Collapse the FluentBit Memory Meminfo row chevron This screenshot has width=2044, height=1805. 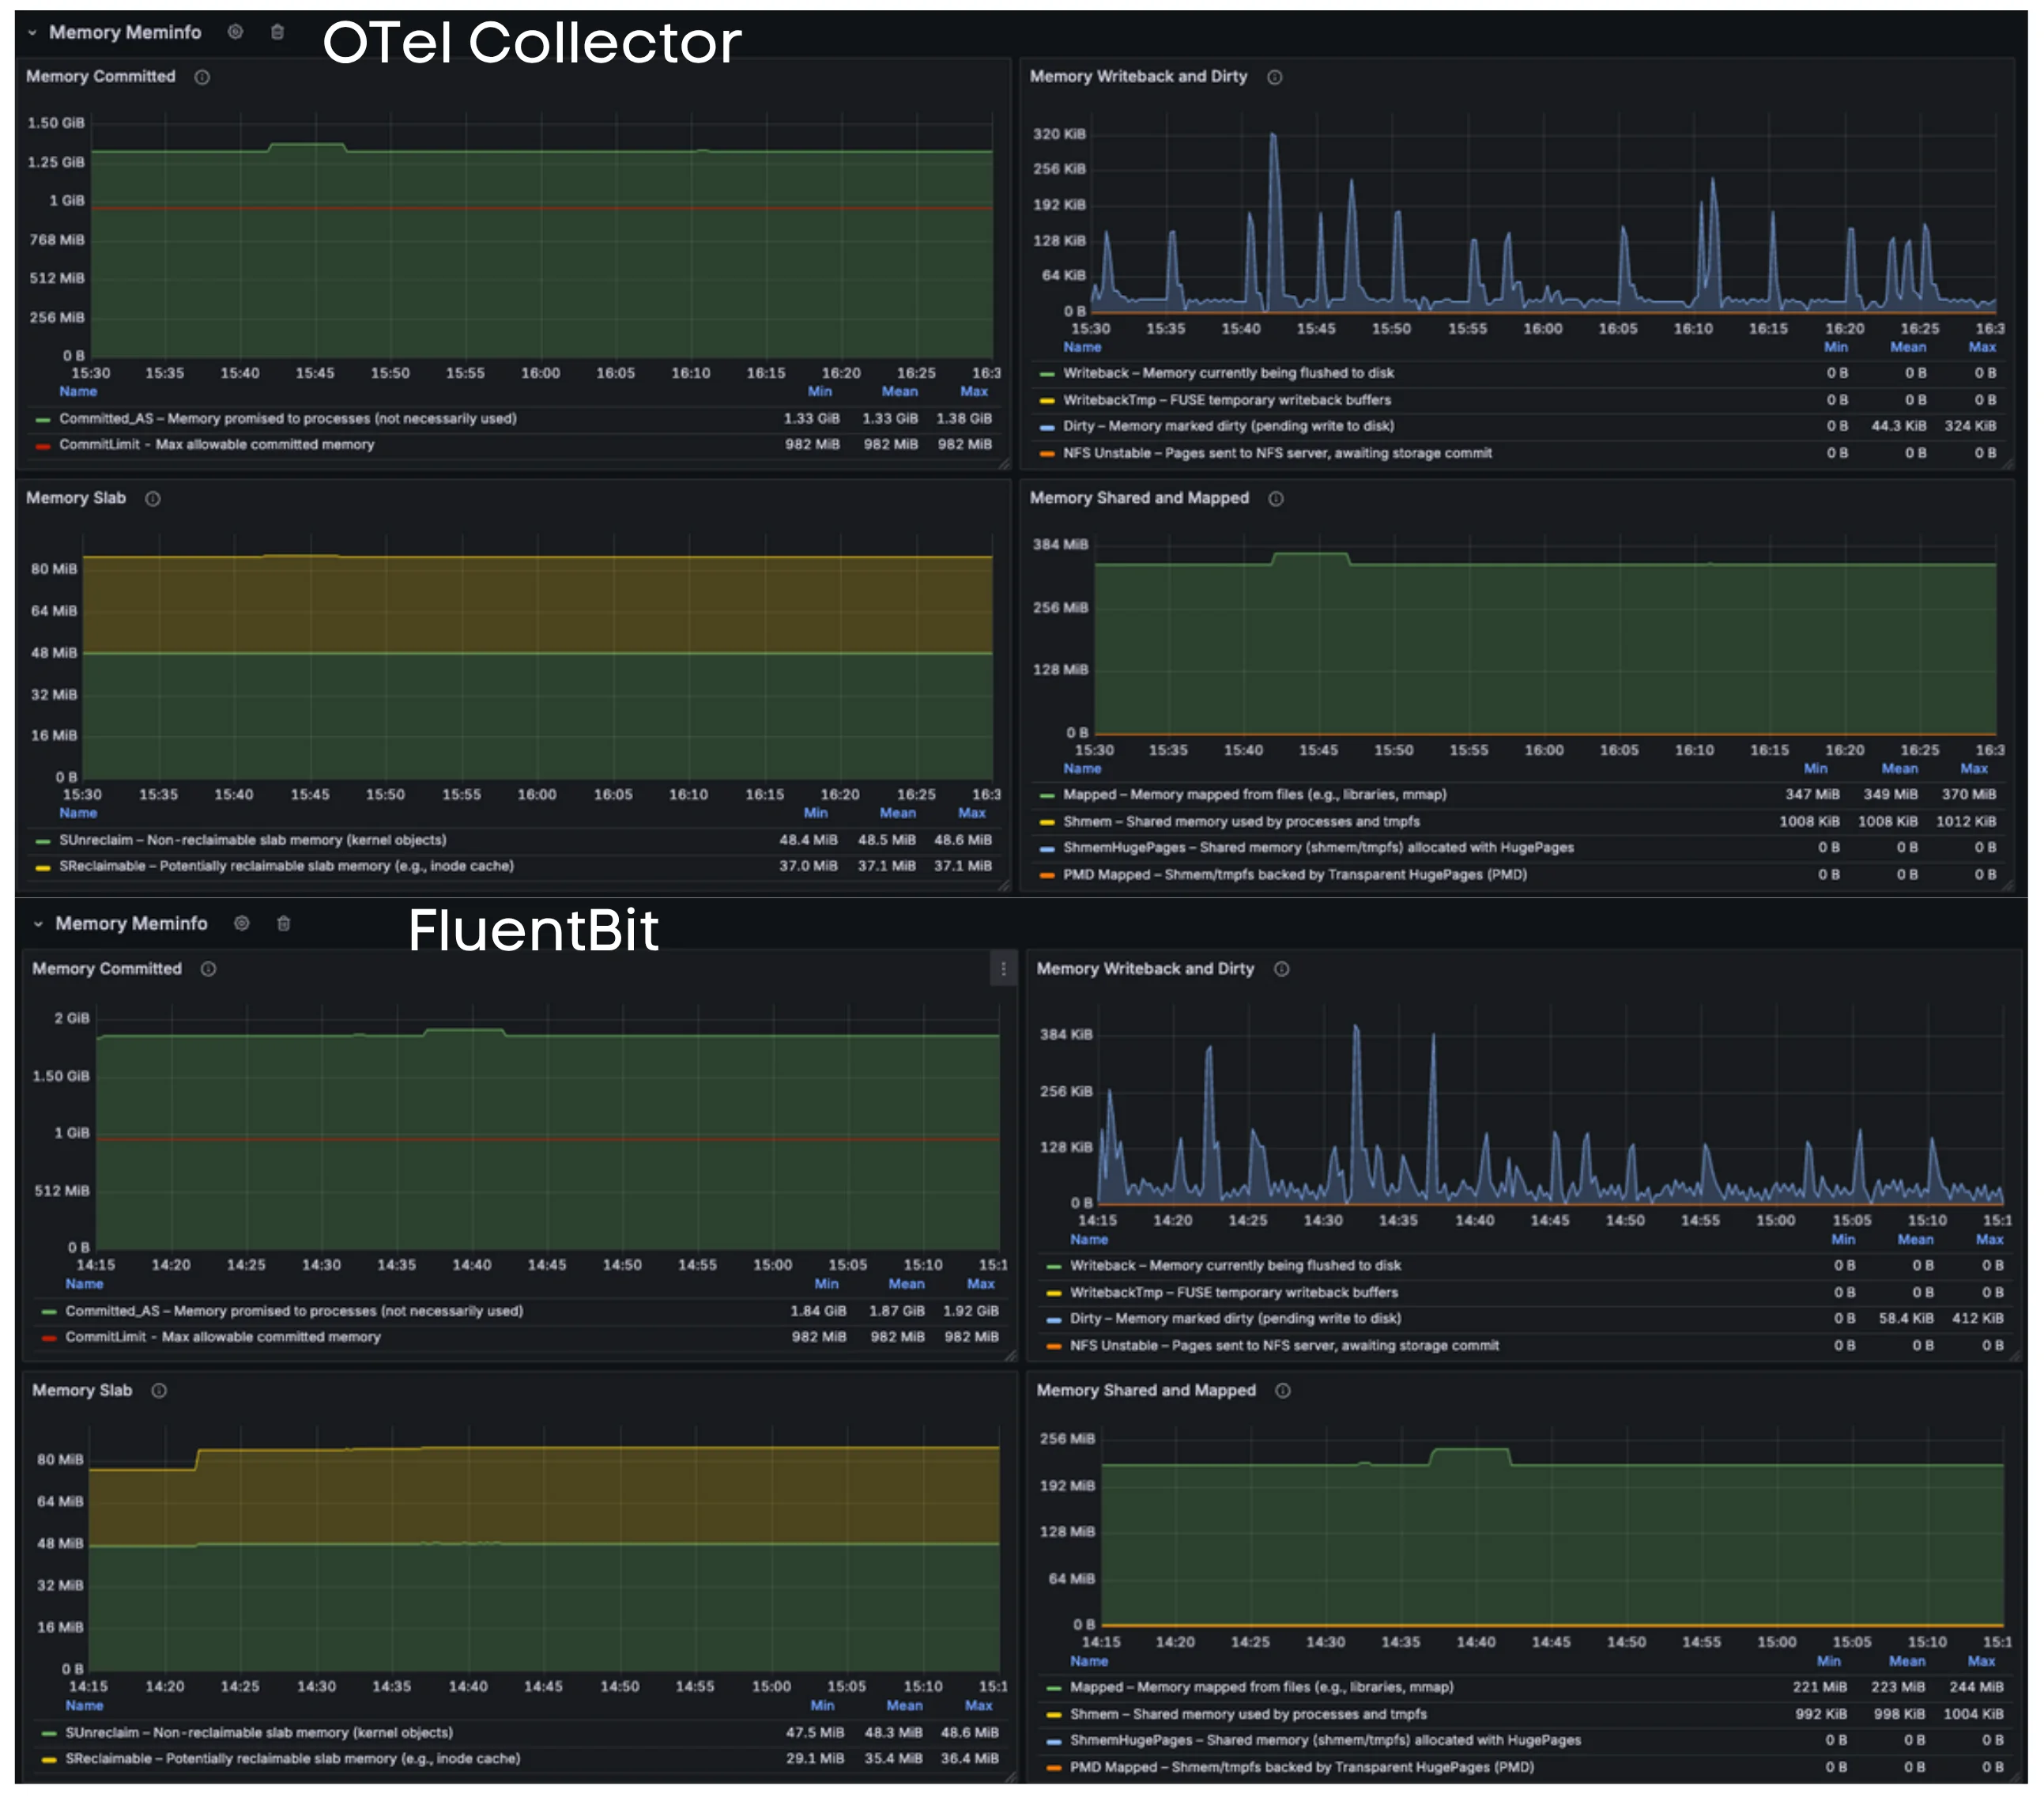coord(38,924)
